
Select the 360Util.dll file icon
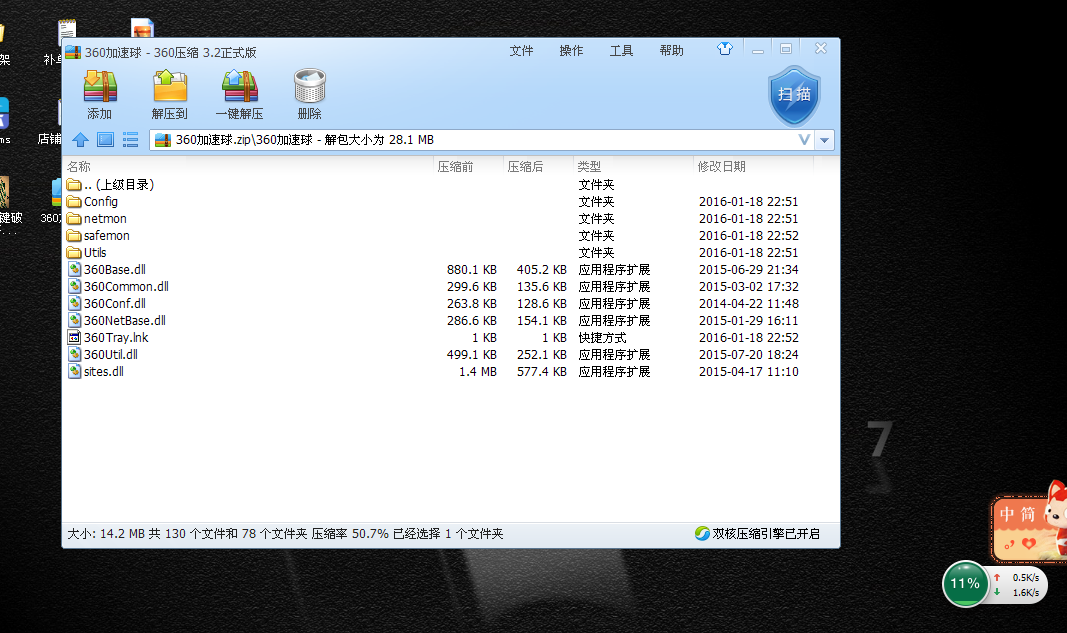click(x=74, y=355)
